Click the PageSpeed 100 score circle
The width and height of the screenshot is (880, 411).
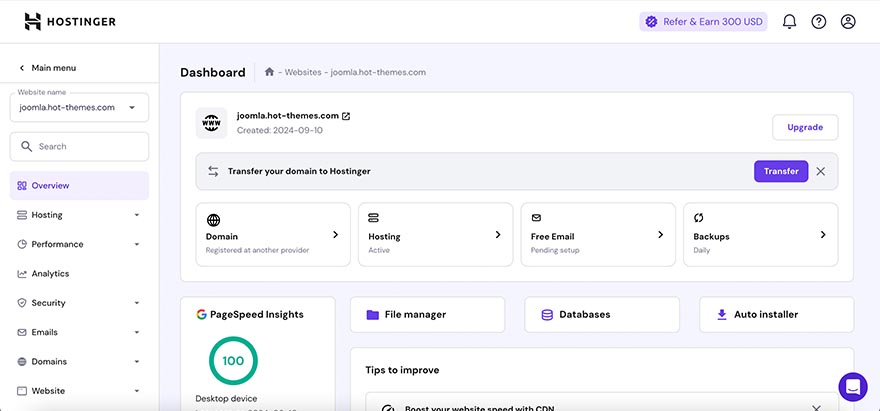233,361
